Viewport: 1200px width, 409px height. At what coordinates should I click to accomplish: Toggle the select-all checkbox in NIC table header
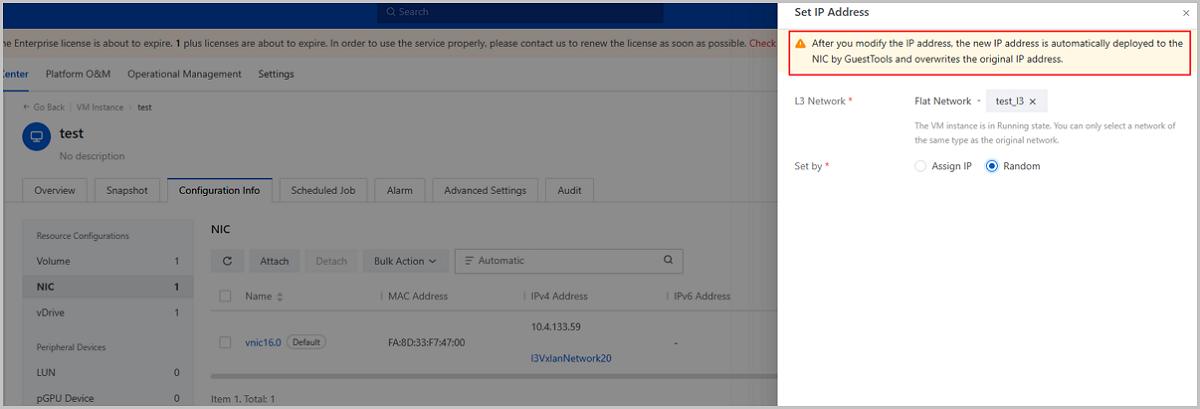coord(225,296)
